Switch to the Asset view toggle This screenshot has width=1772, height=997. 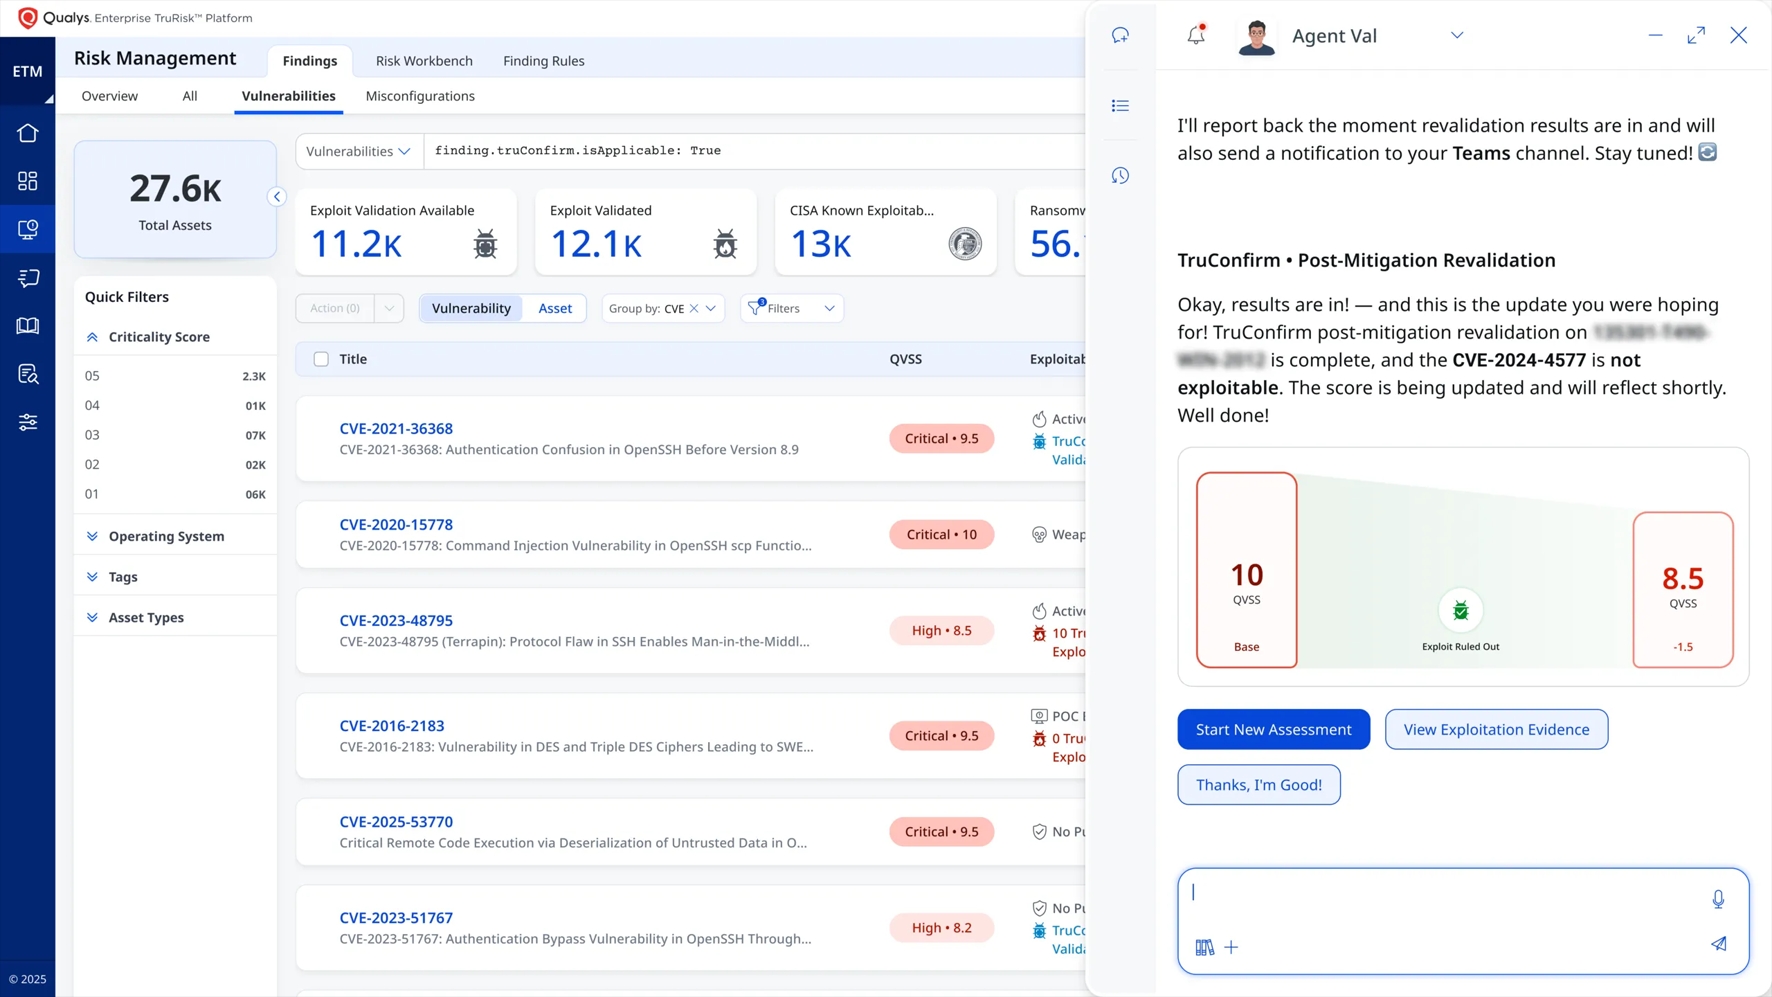(x=555, y=308)
